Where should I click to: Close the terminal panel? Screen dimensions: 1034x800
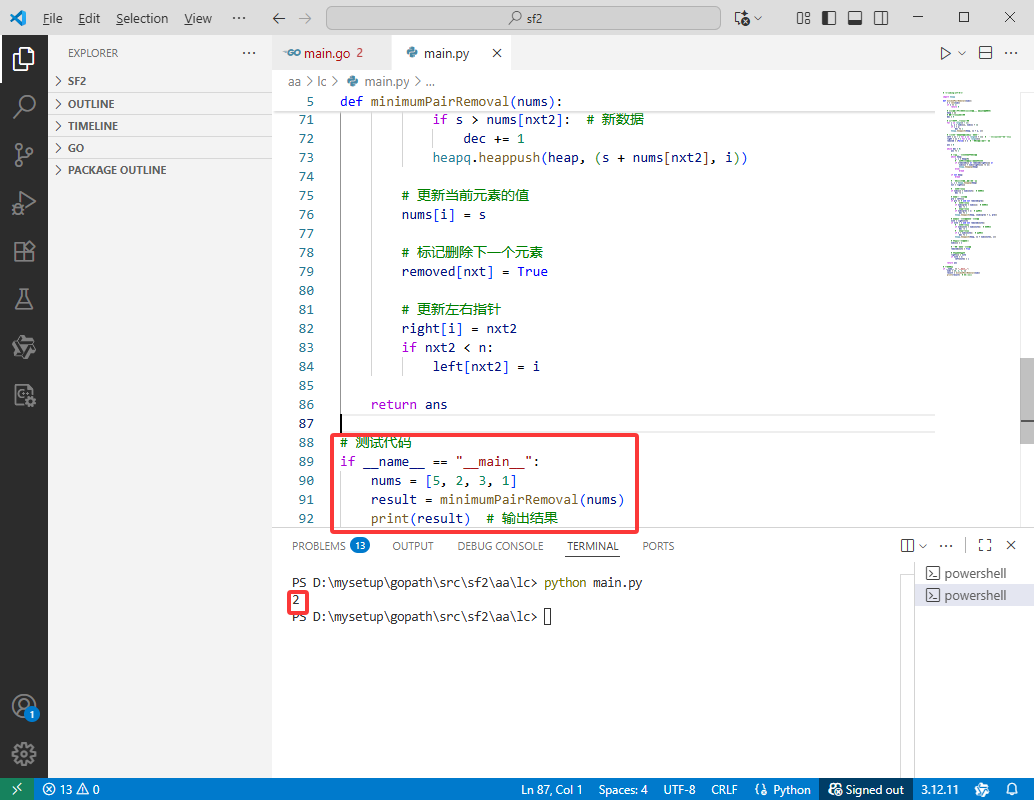click(x=1011, y=545)
